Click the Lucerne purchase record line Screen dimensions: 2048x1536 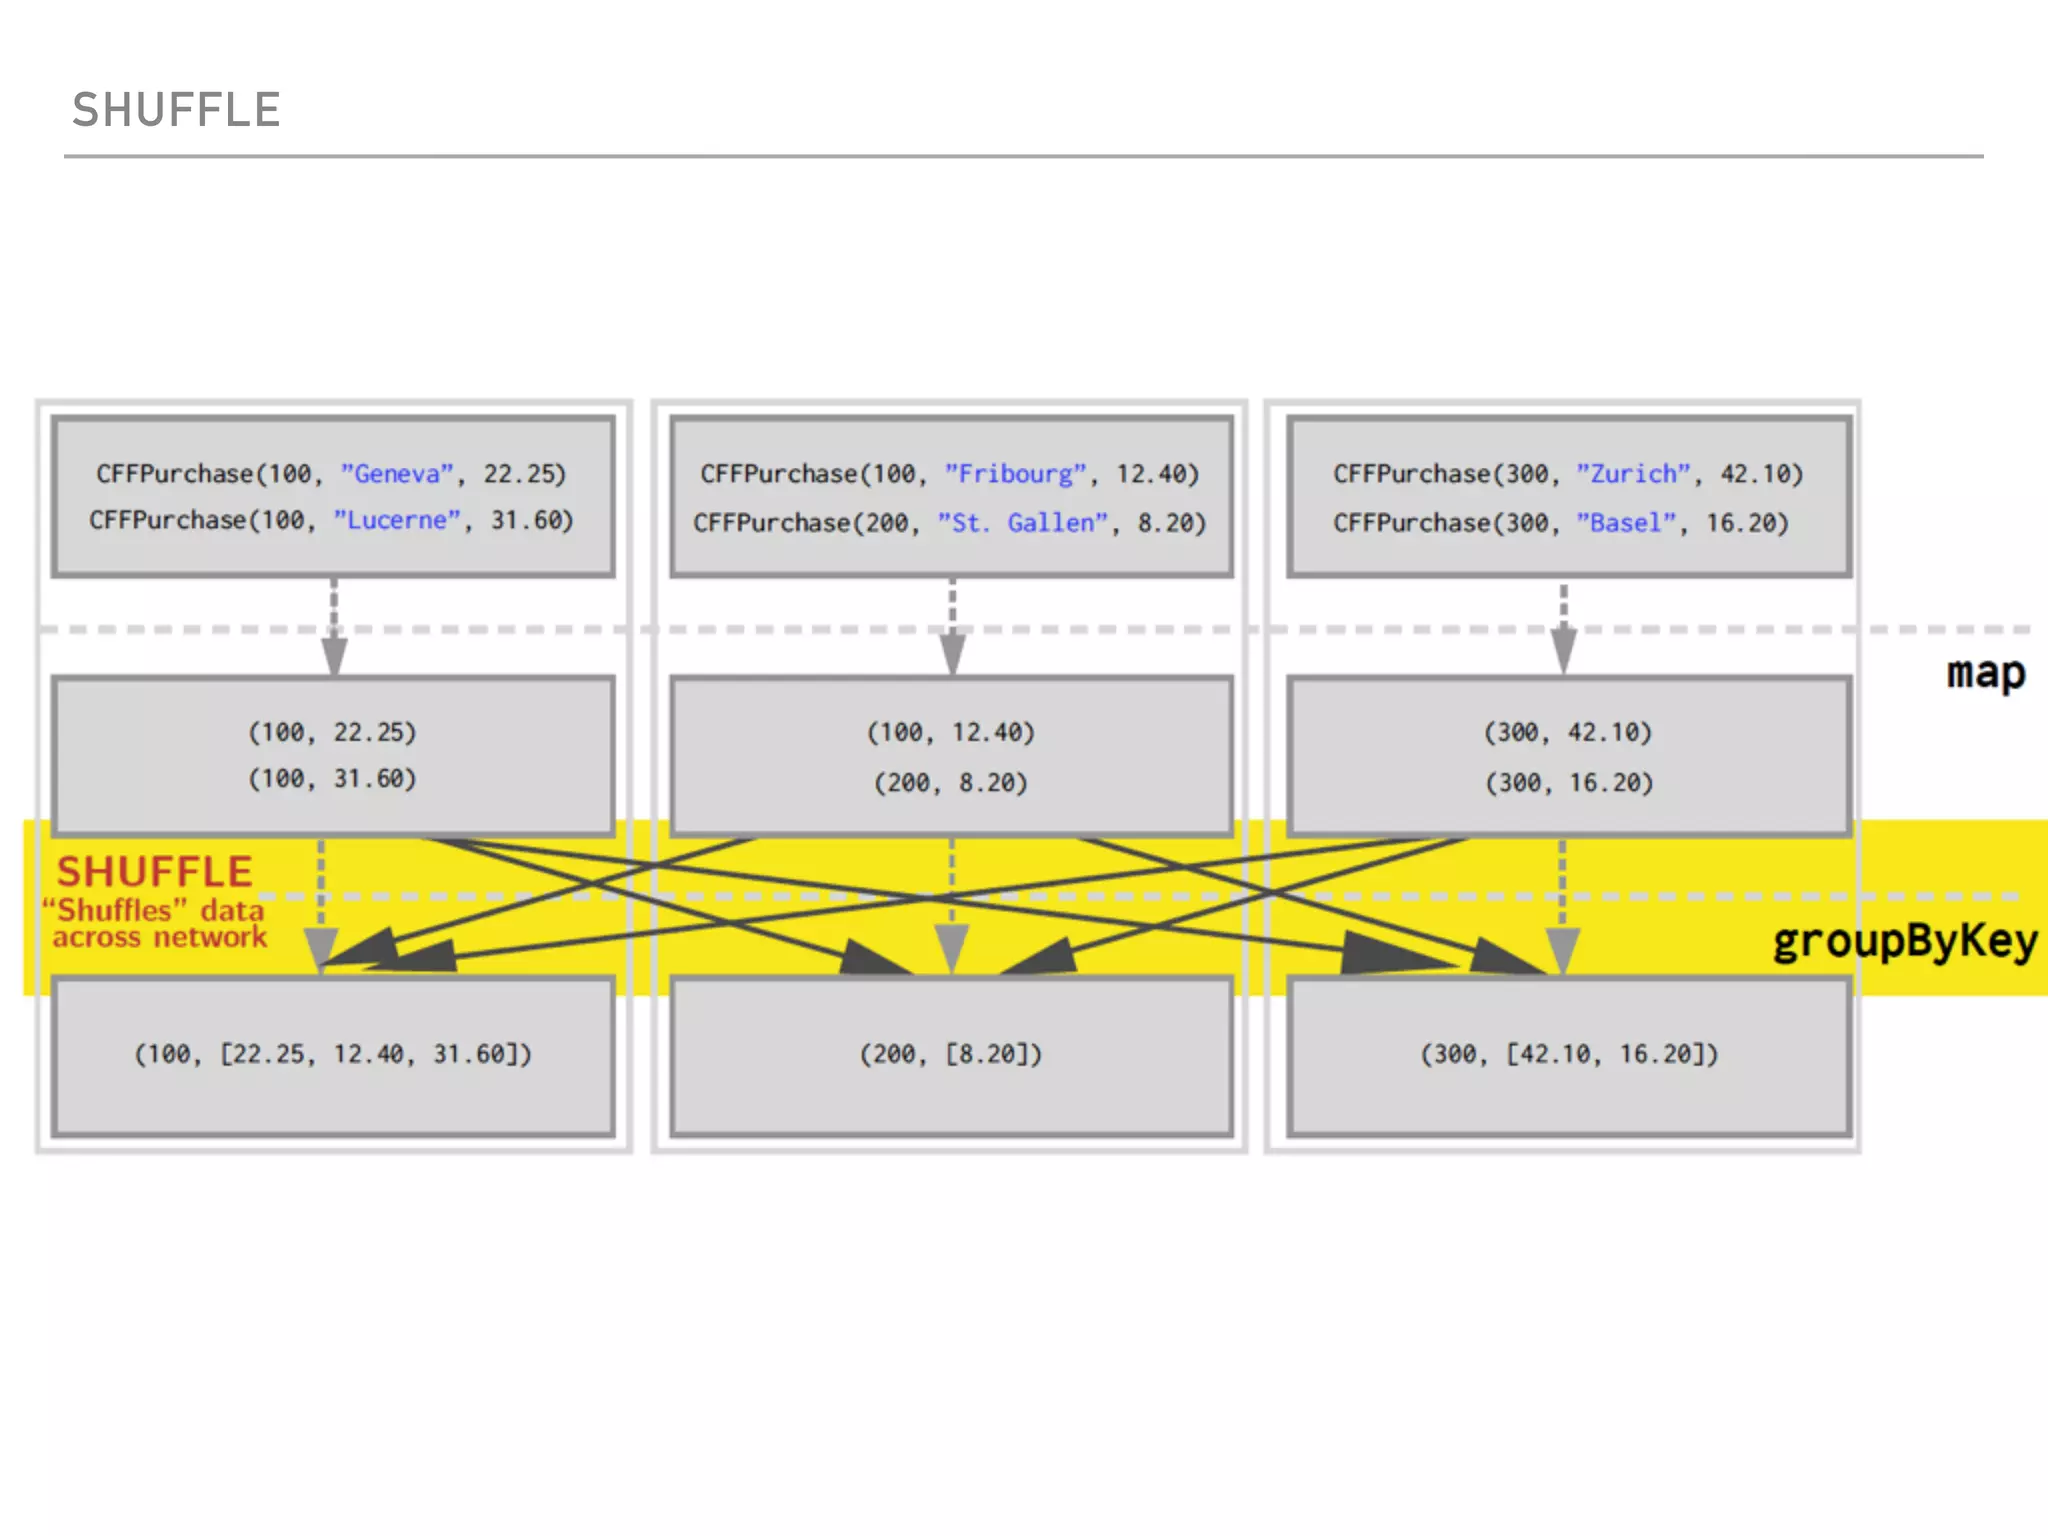pos(331,520)
